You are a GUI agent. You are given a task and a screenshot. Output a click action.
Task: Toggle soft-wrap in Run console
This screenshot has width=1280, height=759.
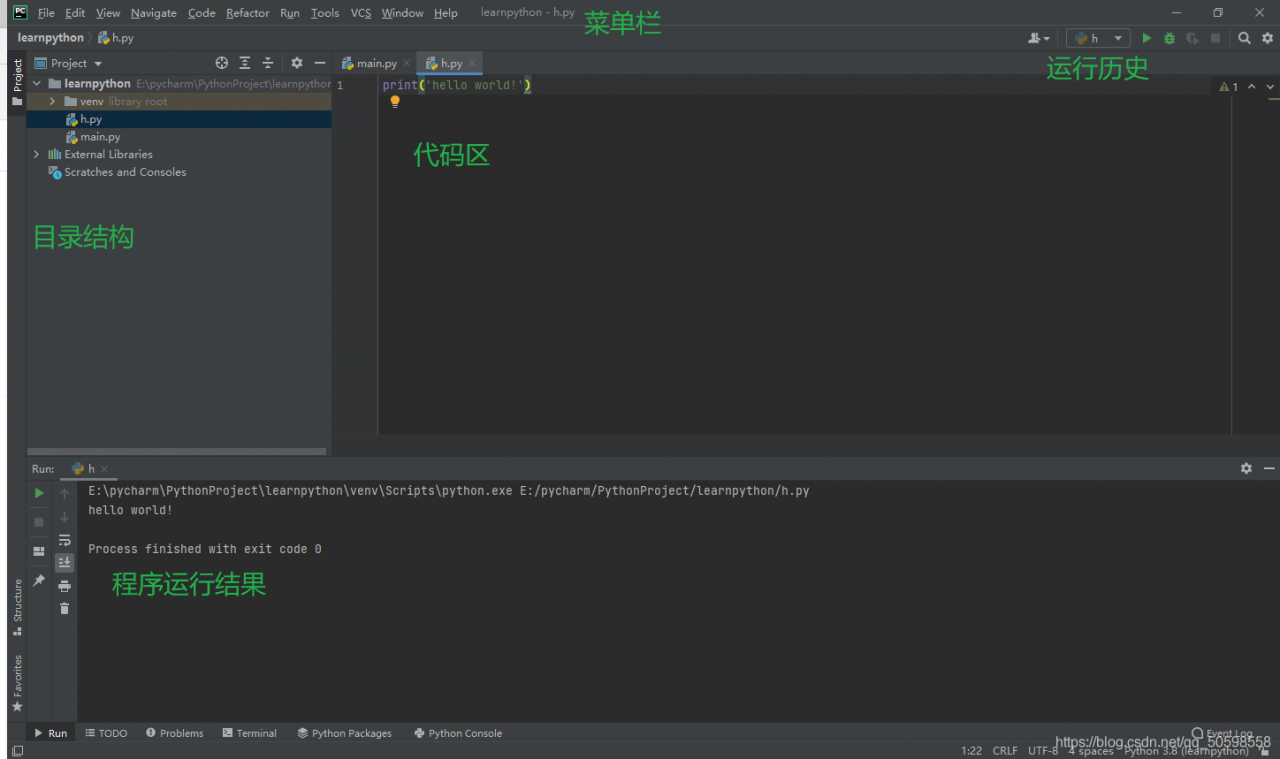65,540
